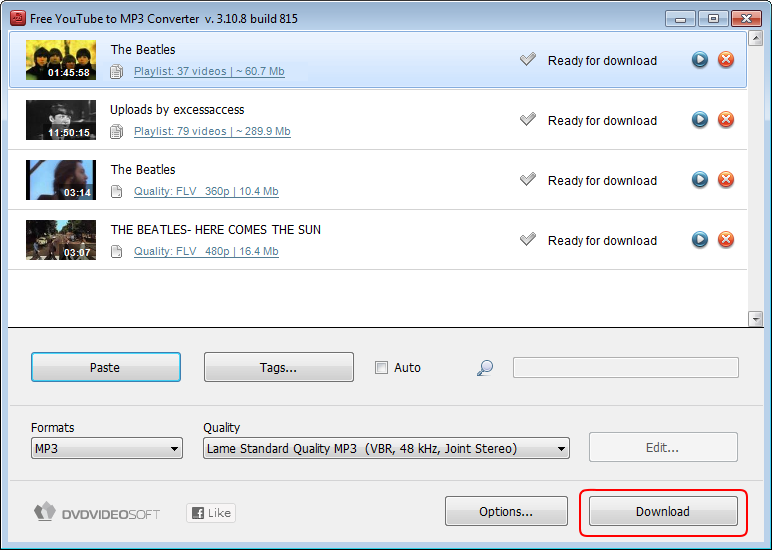This screenshot has width=772, height=550.
Task: Open link Playlist: 79 videos ~289.9 Mb
Action: tap(212, 131)
